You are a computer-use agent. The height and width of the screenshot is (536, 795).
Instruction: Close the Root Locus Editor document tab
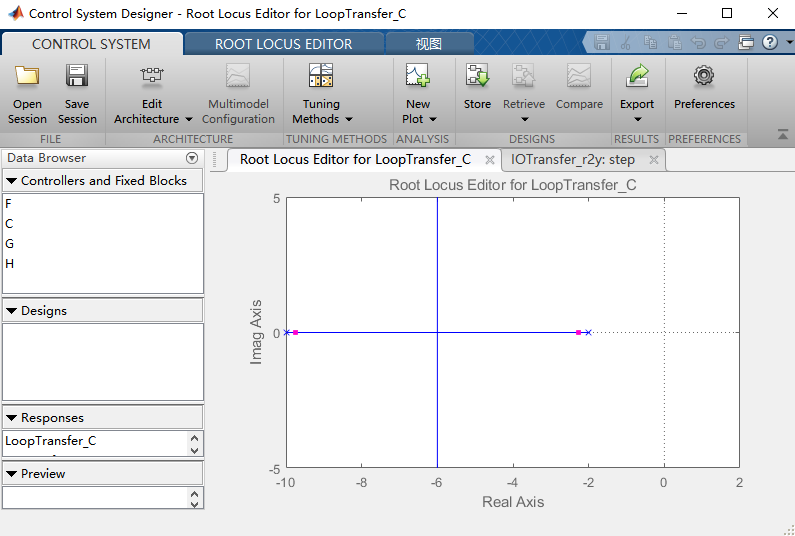click(x=490, y=160)
